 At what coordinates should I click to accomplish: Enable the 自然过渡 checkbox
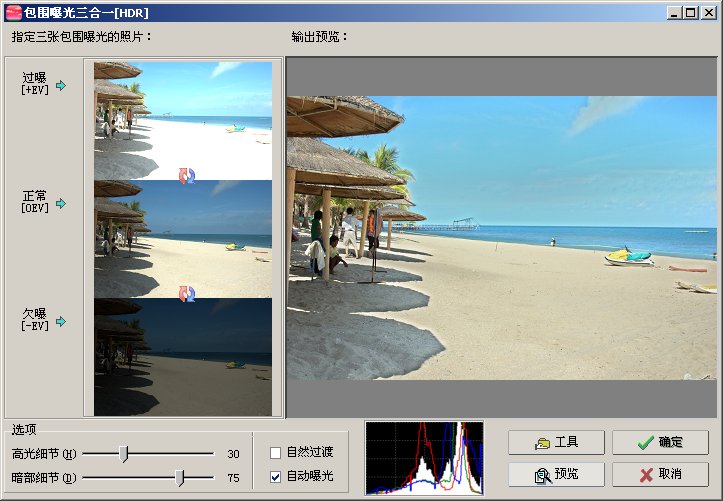point(275,453)
